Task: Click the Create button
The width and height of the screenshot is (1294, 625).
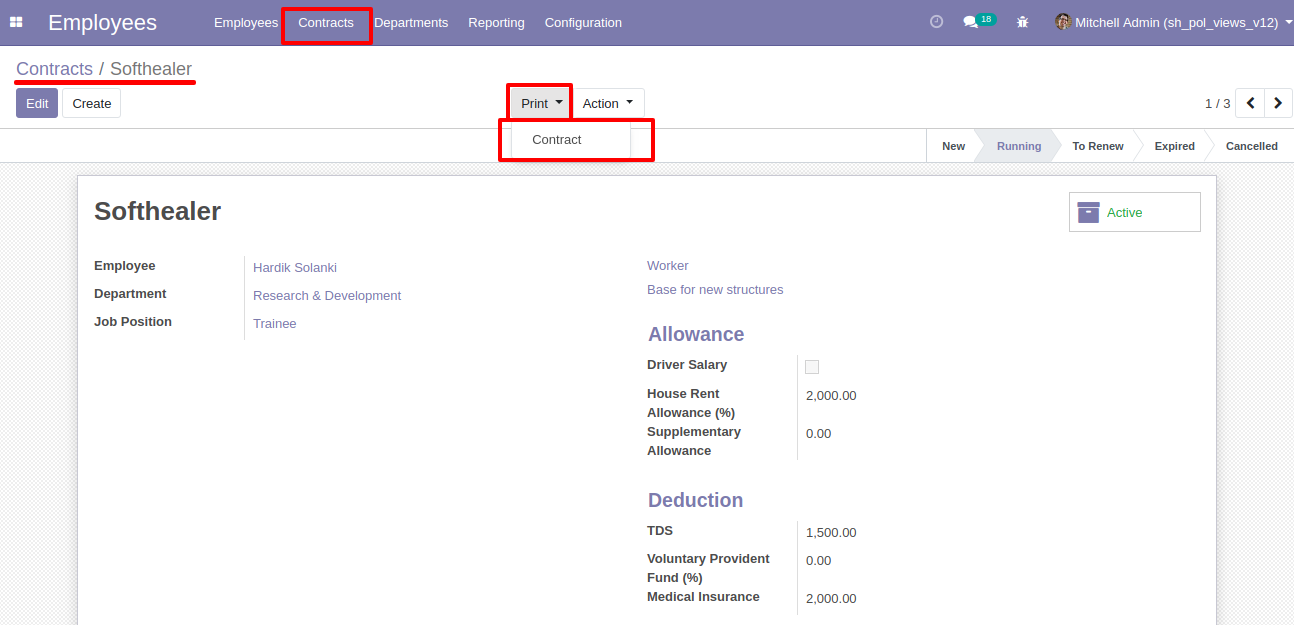Action: coord(92,103)
